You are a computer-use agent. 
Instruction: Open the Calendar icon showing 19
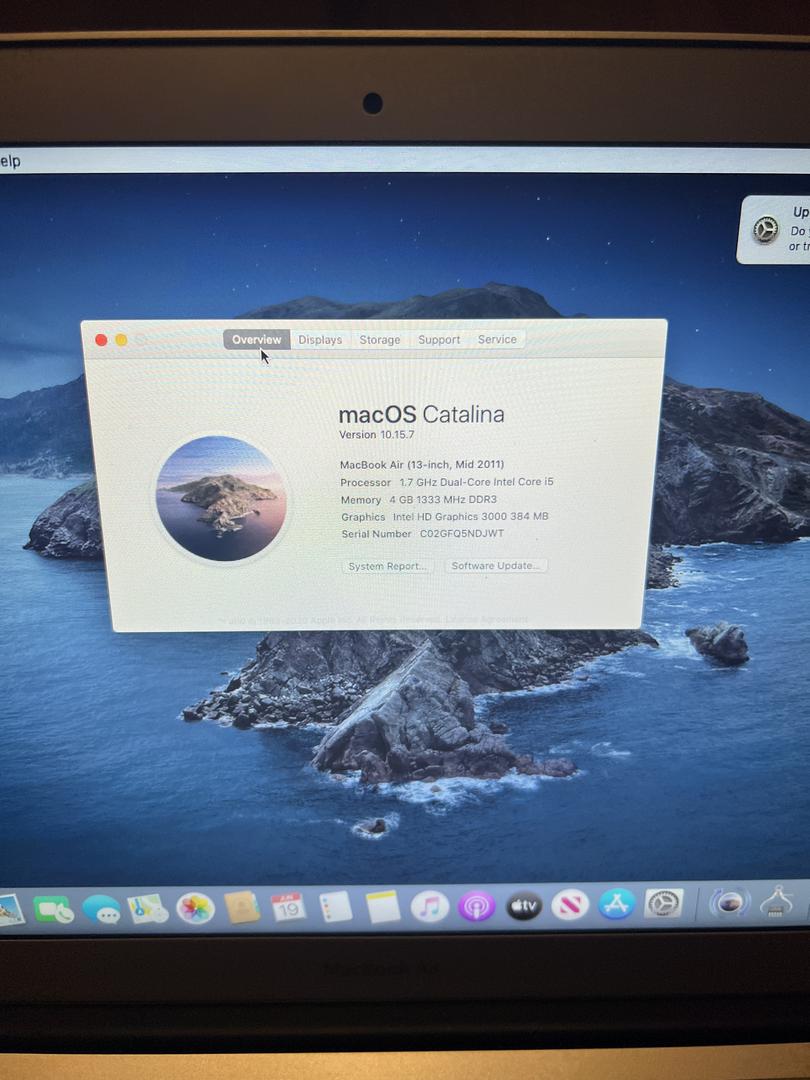click(x=289, y=908)
